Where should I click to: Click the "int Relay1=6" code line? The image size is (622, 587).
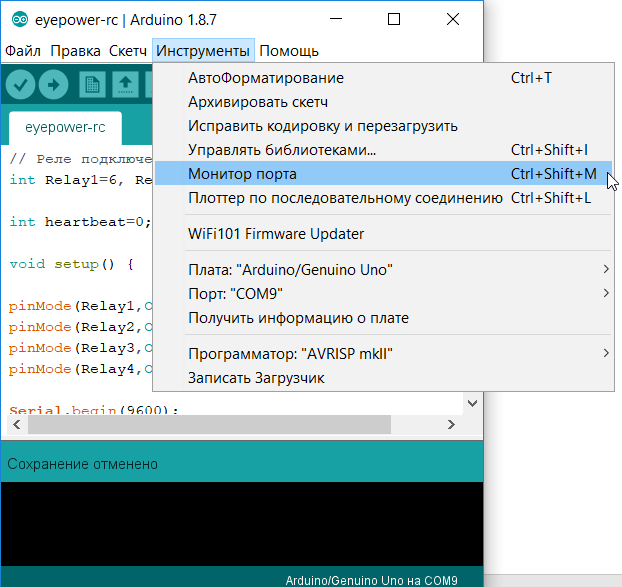[81, 180]
